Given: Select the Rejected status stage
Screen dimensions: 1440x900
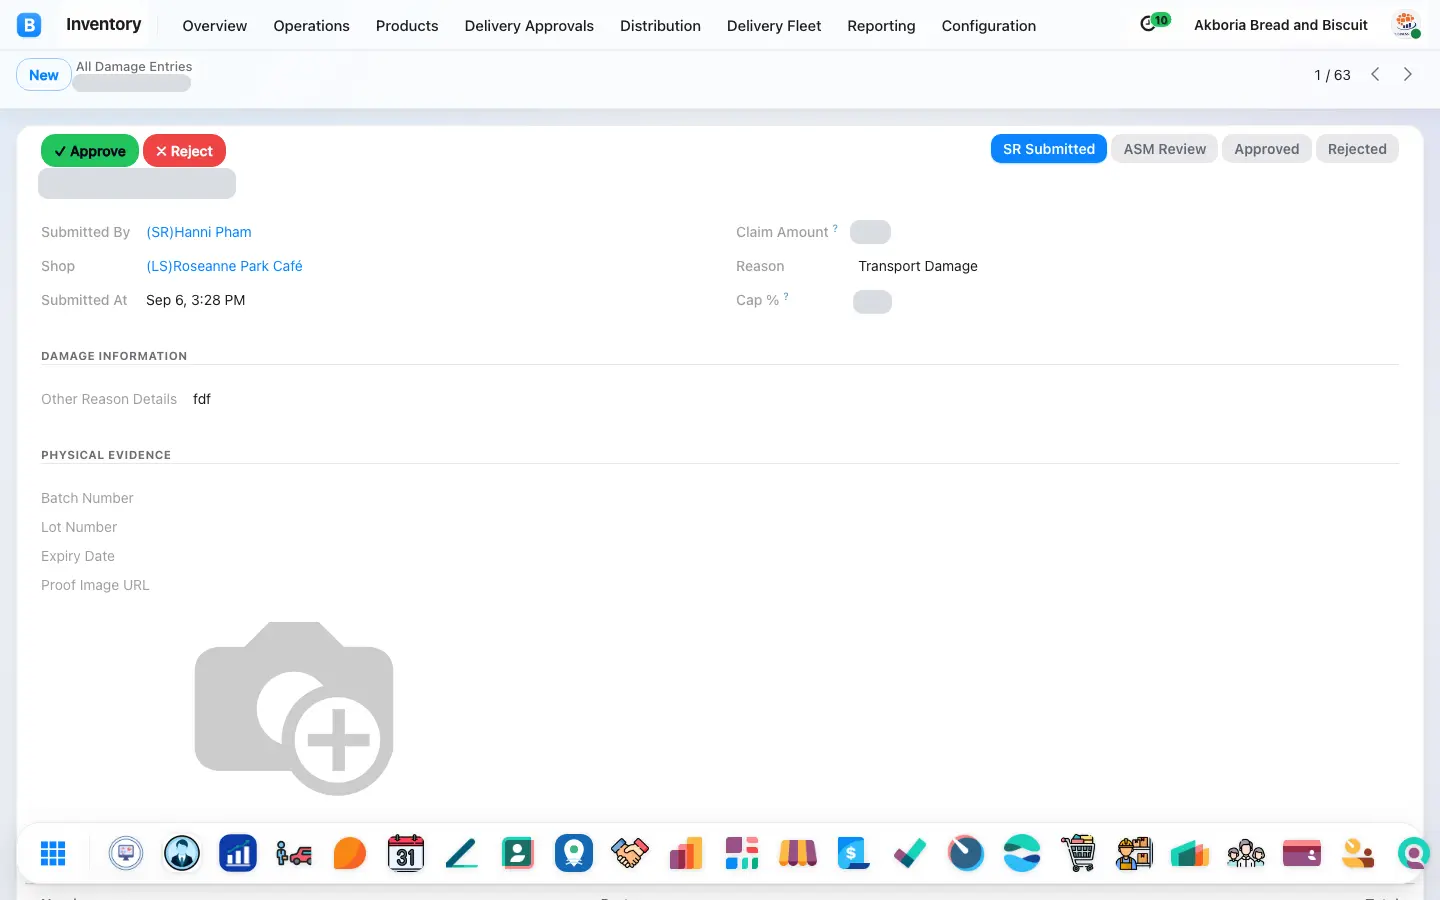Looking at the screenshot, I should pos(1357,149).
